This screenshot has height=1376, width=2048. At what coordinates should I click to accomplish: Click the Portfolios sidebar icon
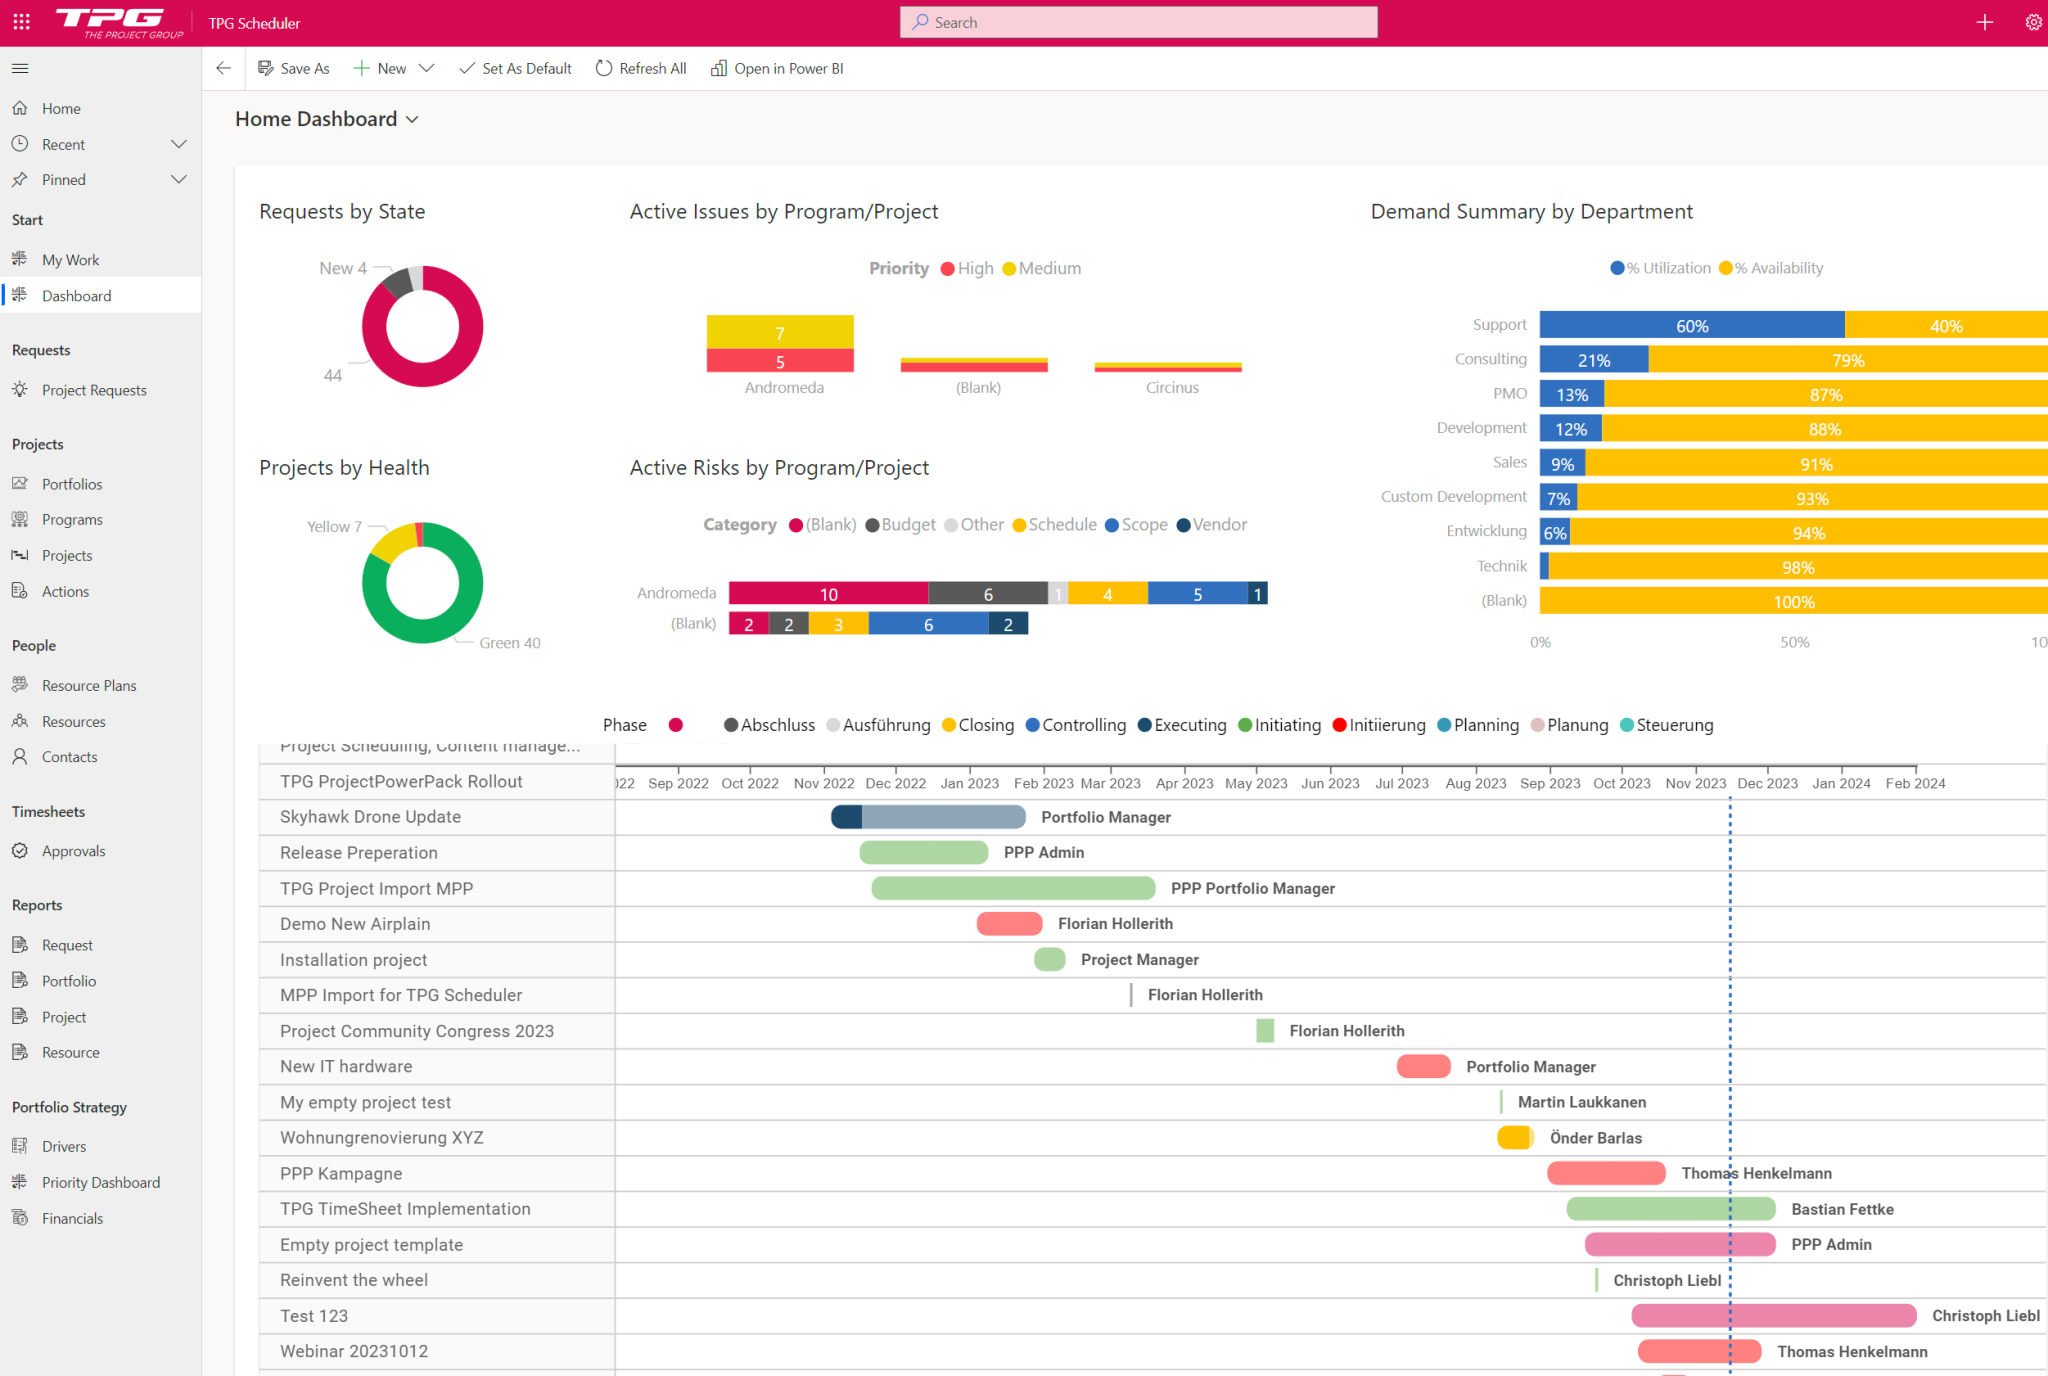coord(20,482)
